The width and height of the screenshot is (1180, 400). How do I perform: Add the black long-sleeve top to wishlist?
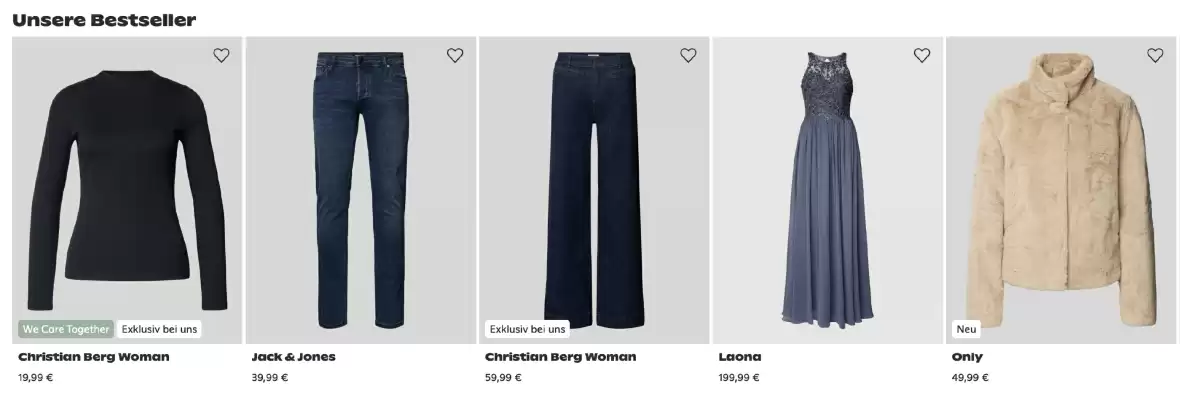click(221, 55)
